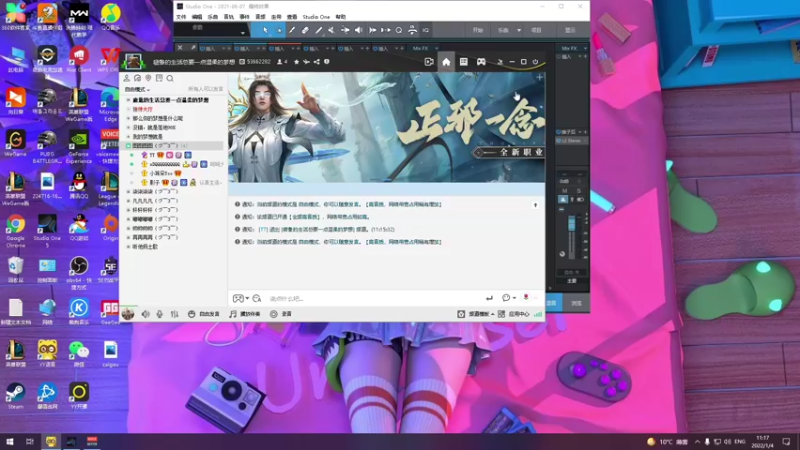Open the dropdown arrow beside 乐曲 button
Image resolution: width=800 pixels, height=450 pixels.
pyautogui.click(x=519, y=30)
